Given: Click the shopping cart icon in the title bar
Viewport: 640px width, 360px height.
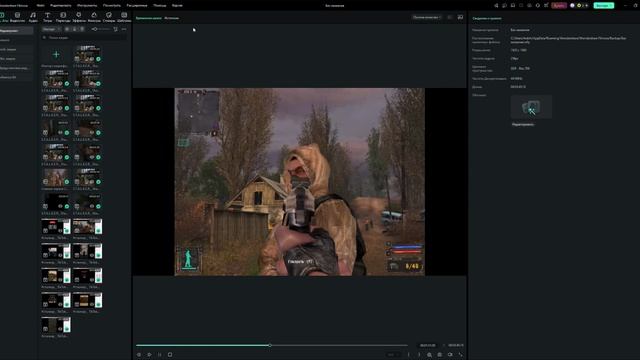Looking at the screenshot, I should tap(546, 6).
